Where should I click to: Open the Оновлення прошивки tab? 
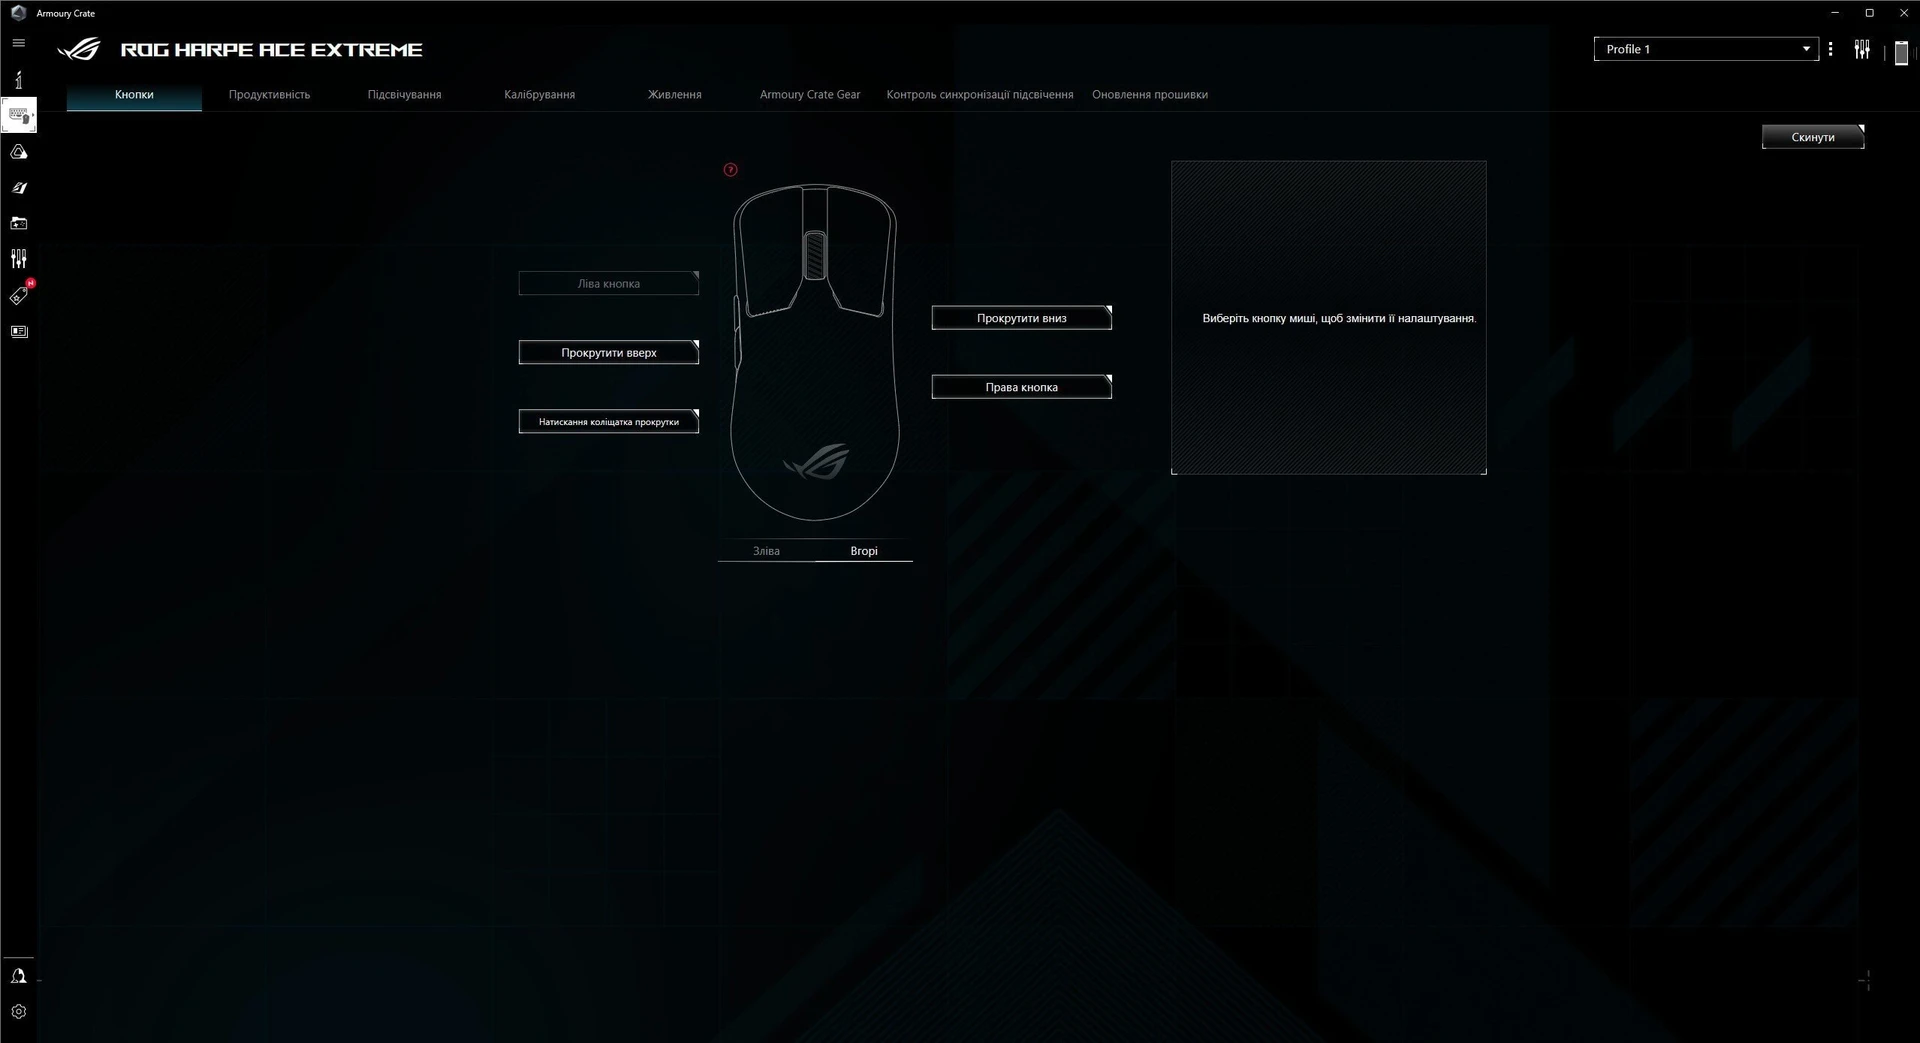1149,95
